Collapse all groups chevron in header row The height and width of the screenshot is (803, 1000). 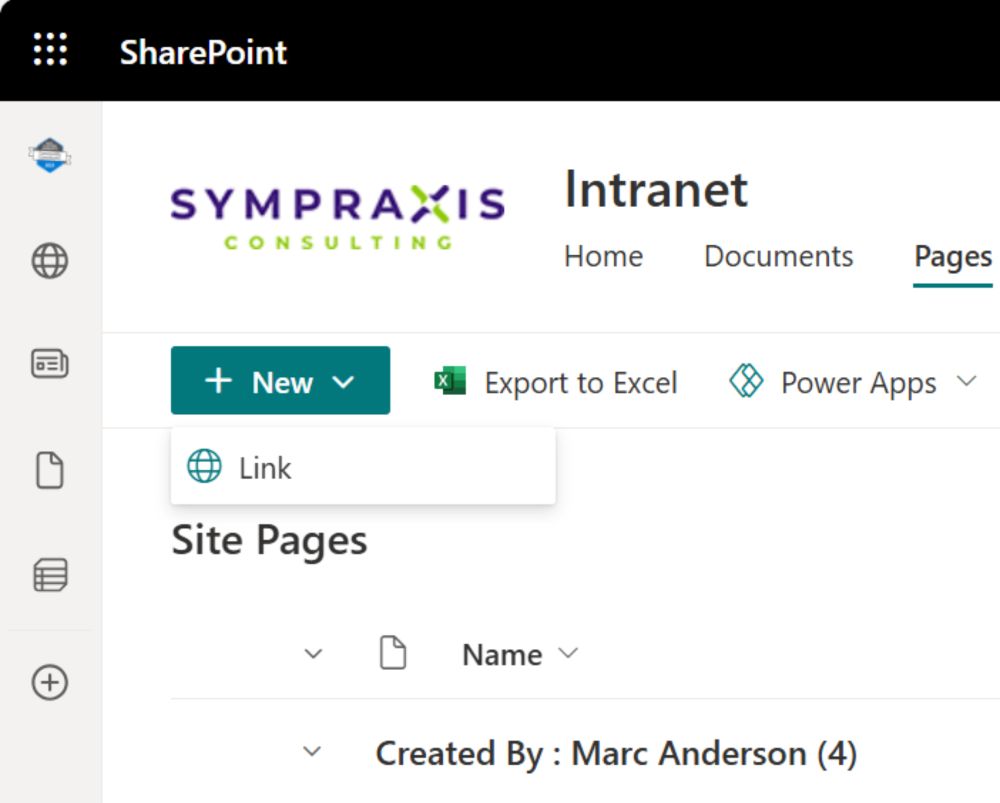(x=313, y=654)
